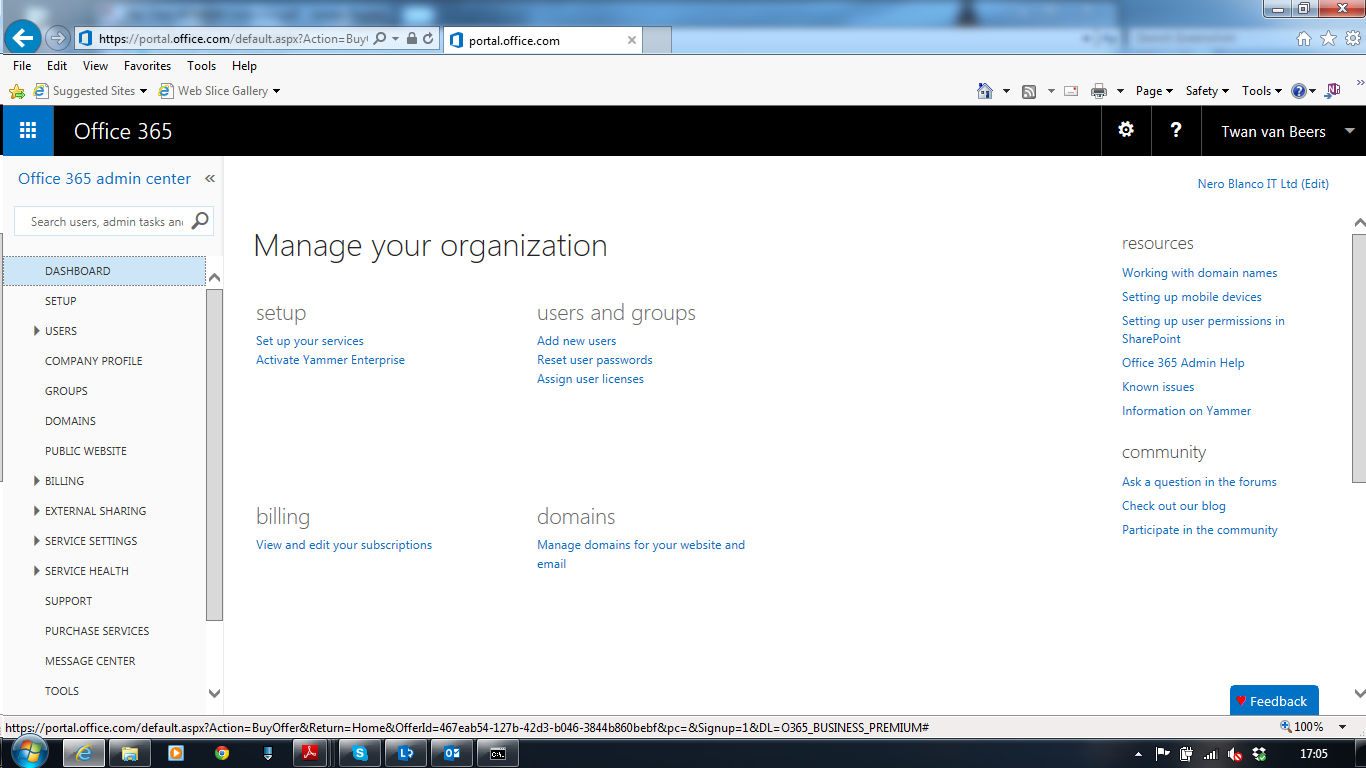Click View and edit your subscriptions link
This screenshot has height=768, width=1366.
pos(344,545)
